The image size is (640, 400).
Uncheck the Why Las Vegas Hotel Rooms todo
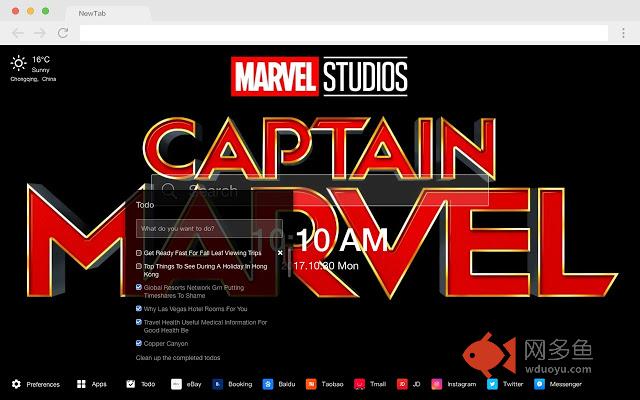[139, 309]
